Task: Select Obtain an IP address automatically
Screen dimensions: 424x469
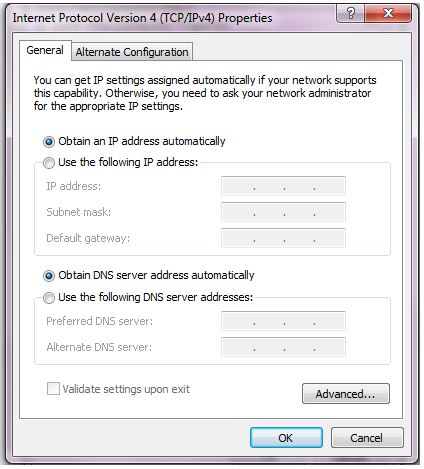Action: point(49,142)
